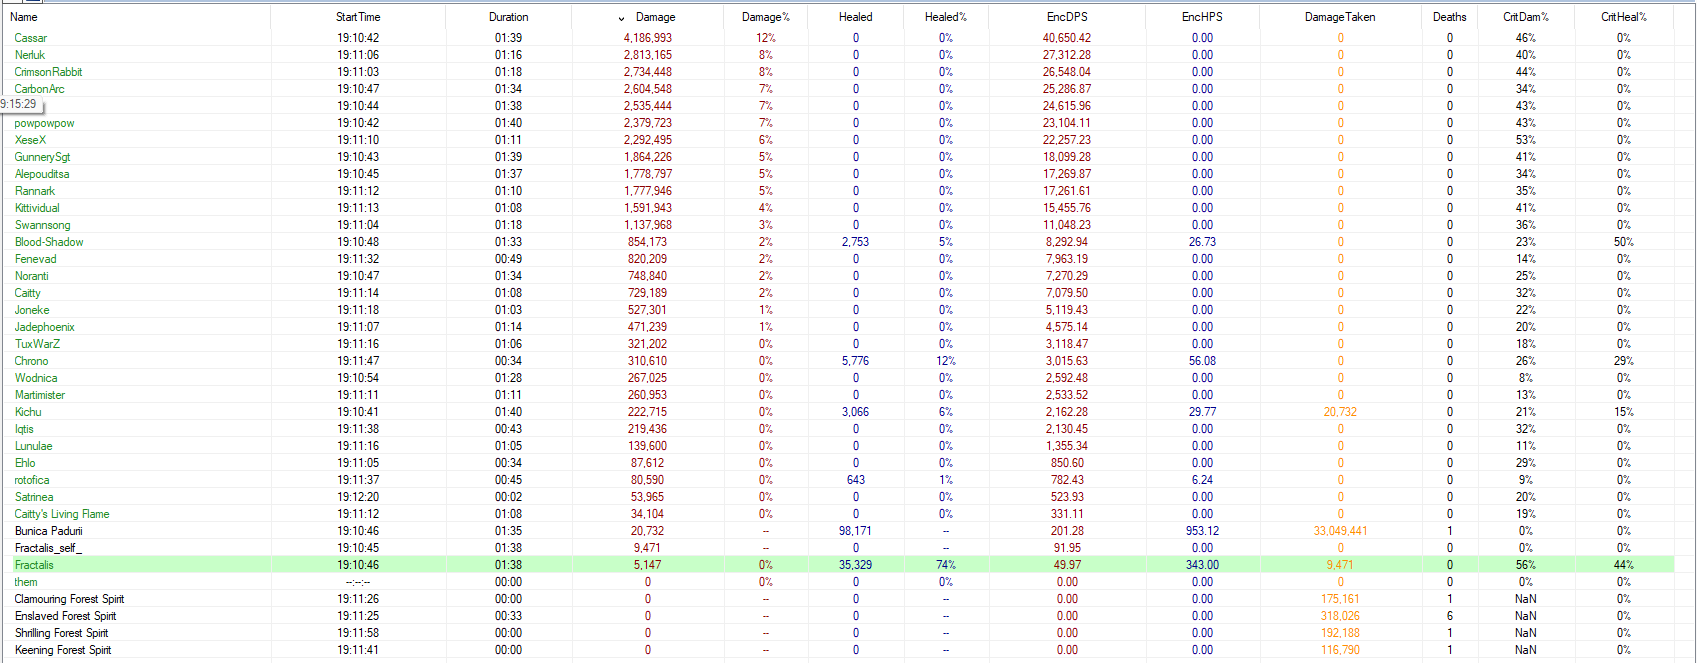
Task: Sort by DamageTaken column header
Action: (1339, 17)
